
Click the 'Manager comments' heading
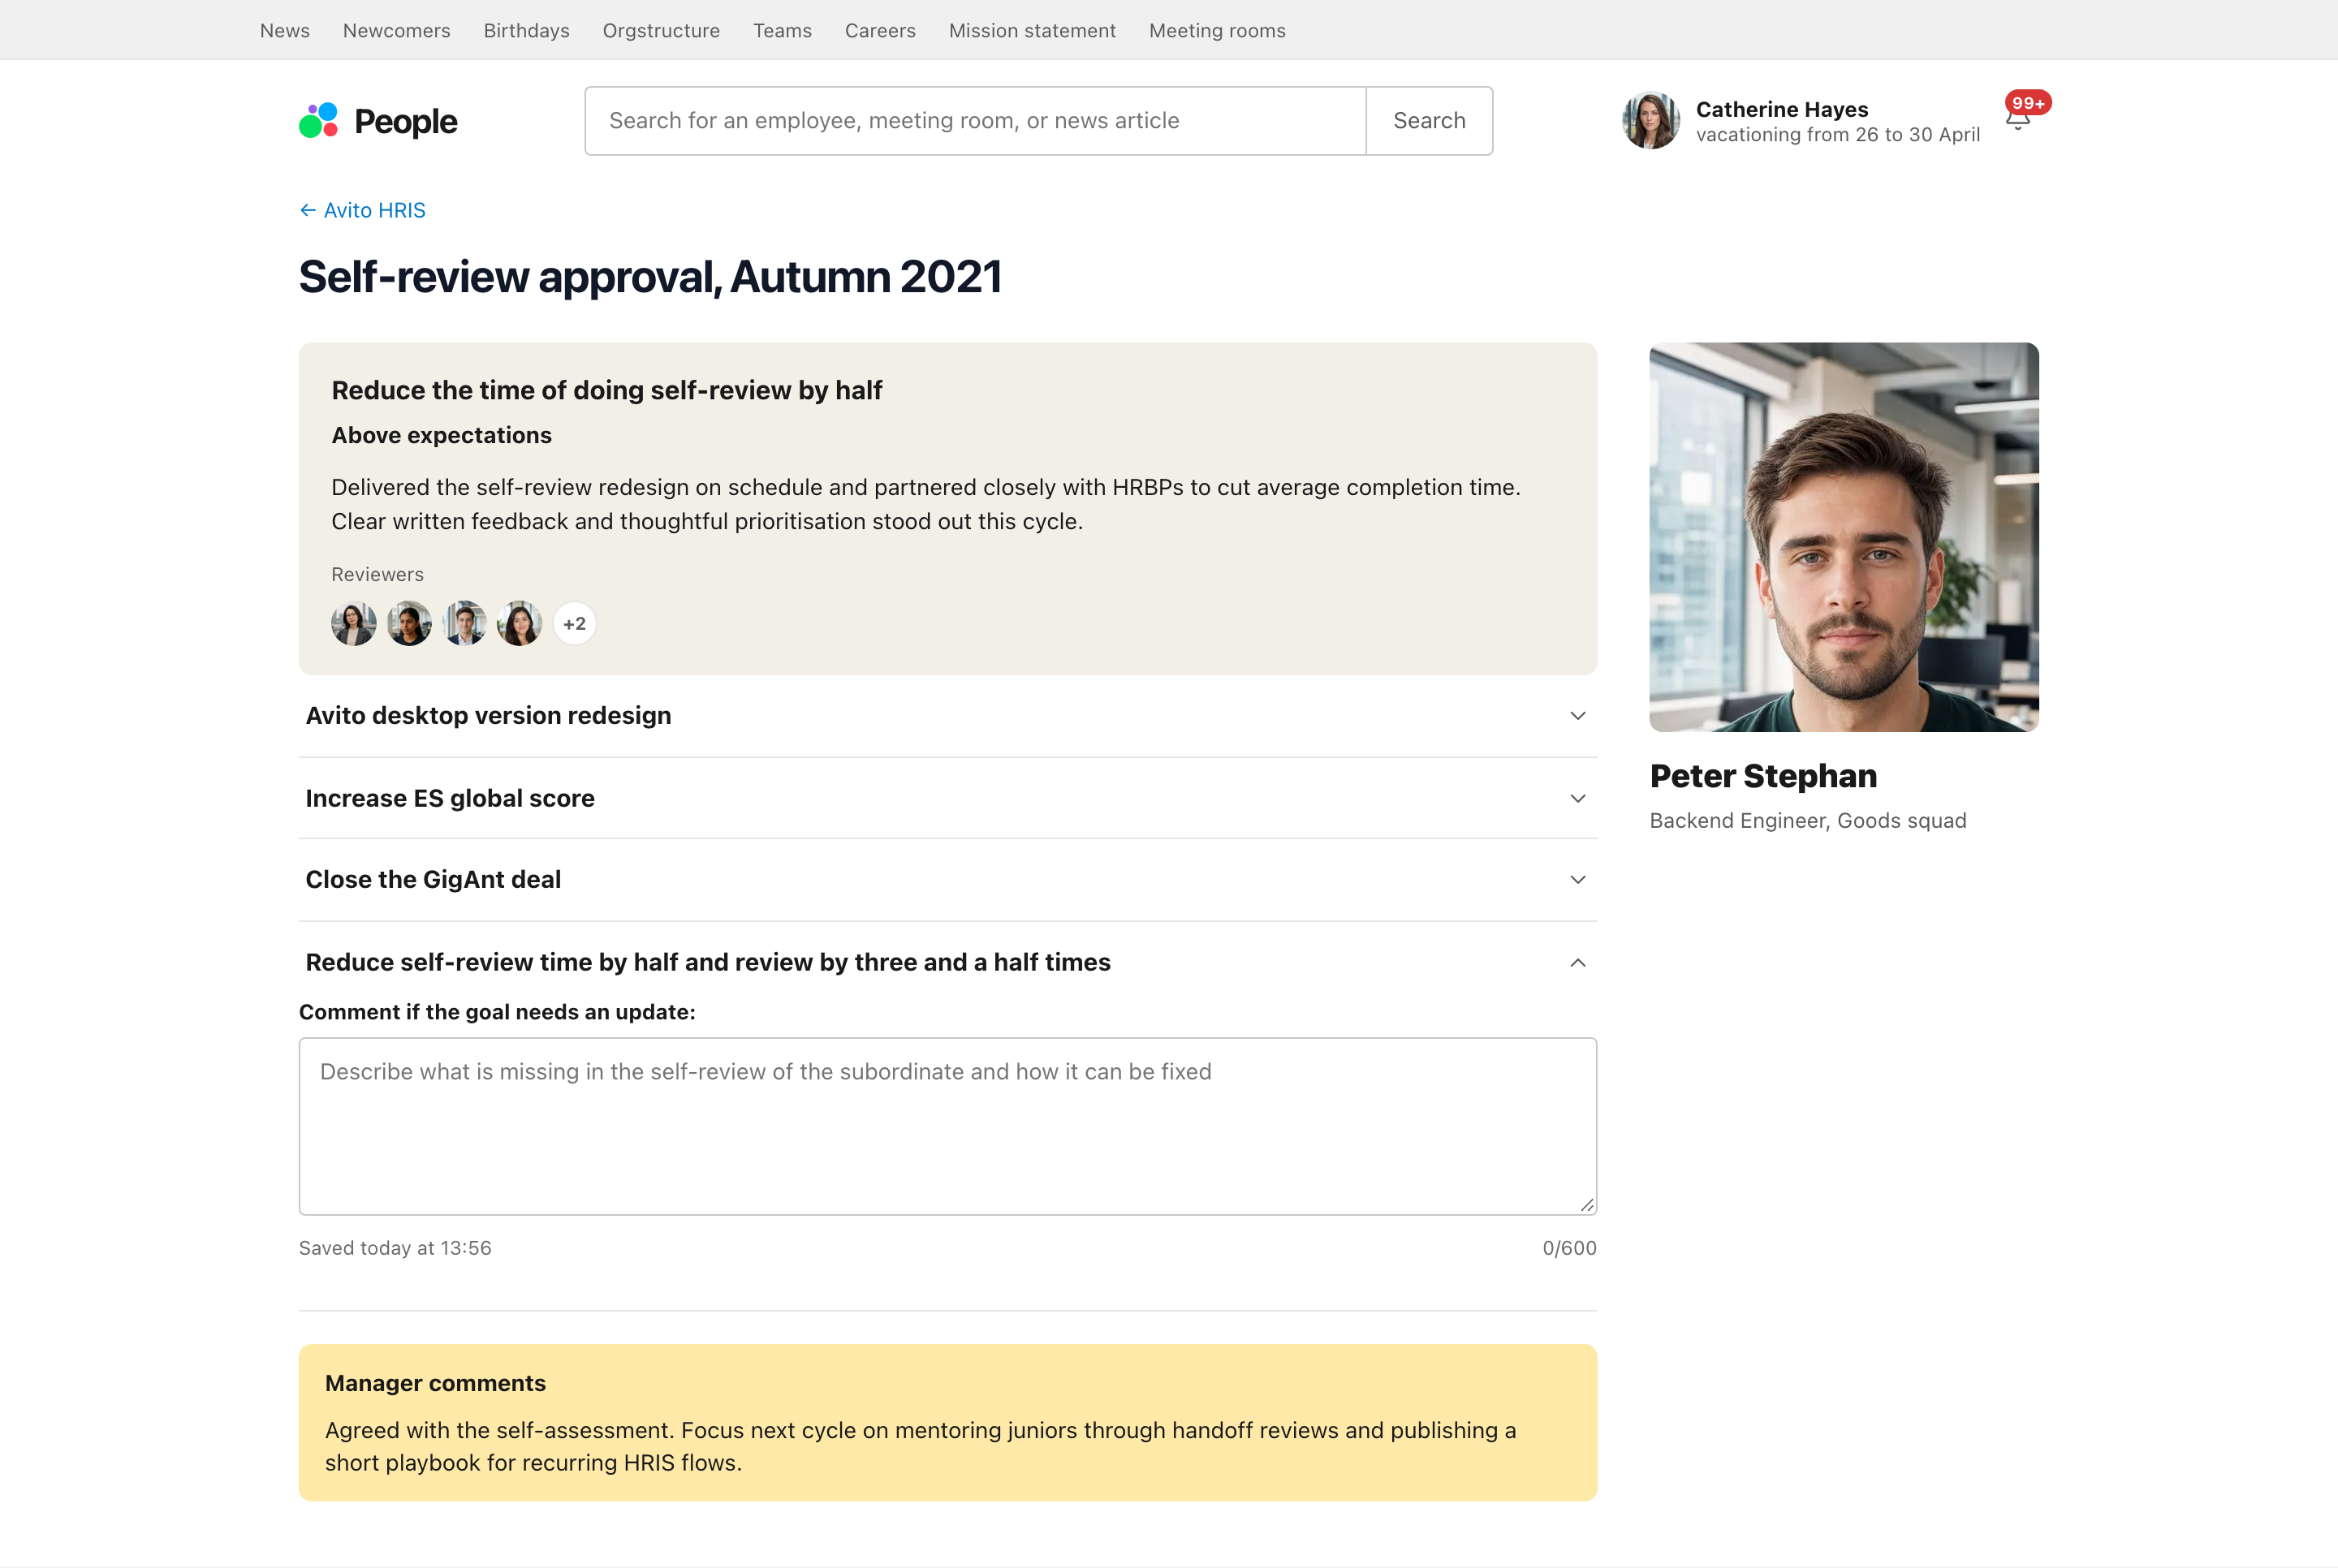pos(435,1384)
